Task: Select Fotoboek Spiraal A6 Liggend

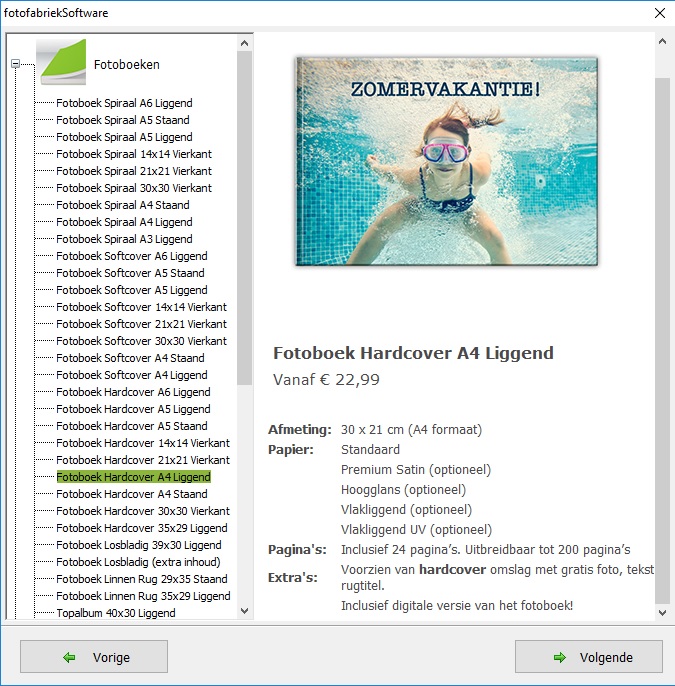Action: (124, 103)
